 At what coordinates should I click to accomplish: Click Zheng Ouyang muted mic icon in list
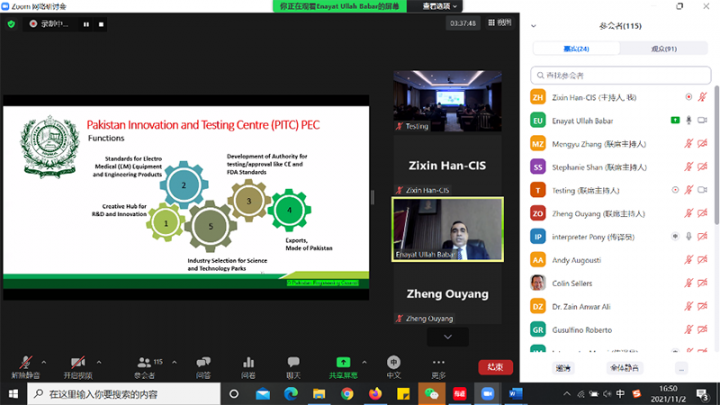pyautogui.click(x=688, y=213)
